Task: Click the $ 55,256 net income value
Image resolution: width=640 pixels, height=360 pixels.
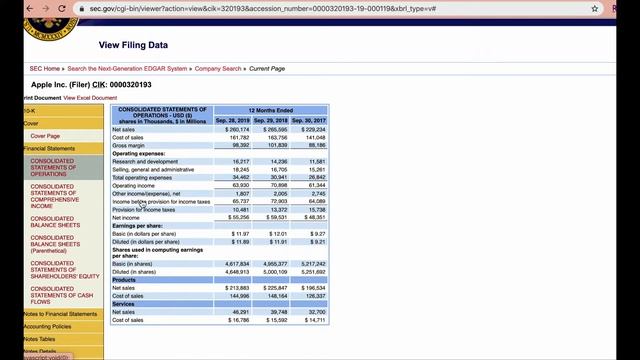Action: click(237, 218)
